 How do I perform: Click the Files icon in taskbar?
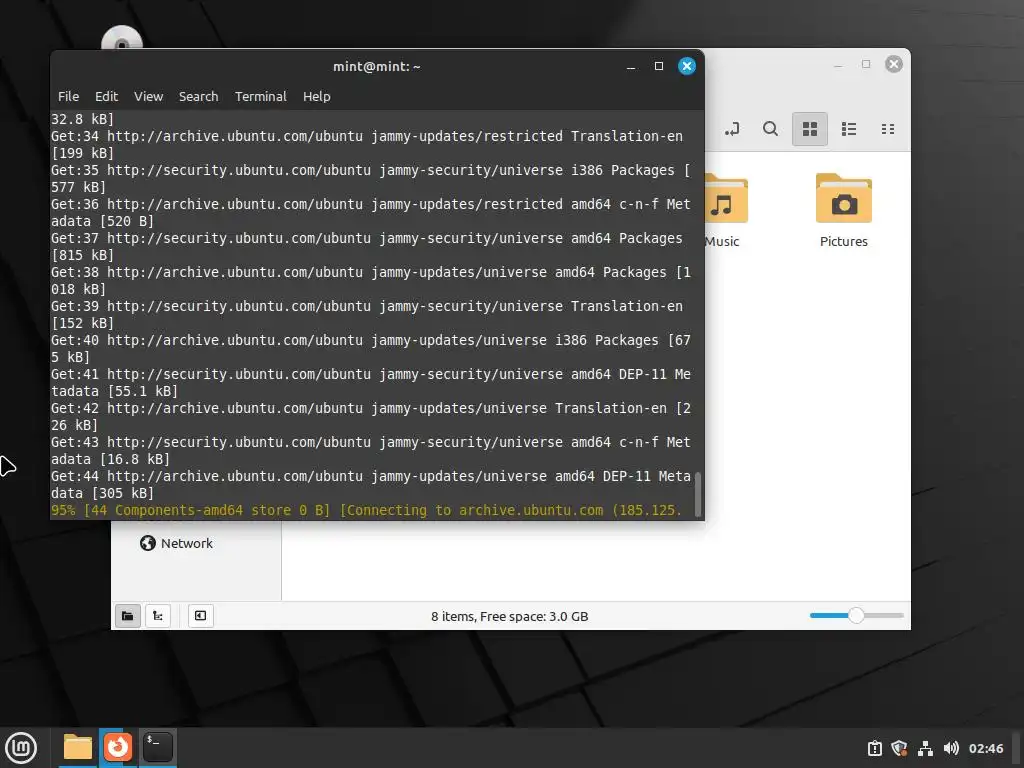pyautogui.click(x=78, y=748)
